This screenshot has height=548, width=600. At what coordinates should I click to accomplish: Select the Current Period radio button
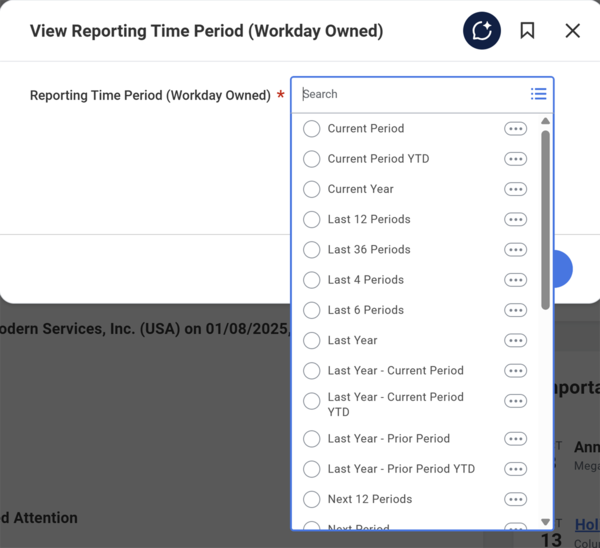pyautogui.click(x=311, y=129)
